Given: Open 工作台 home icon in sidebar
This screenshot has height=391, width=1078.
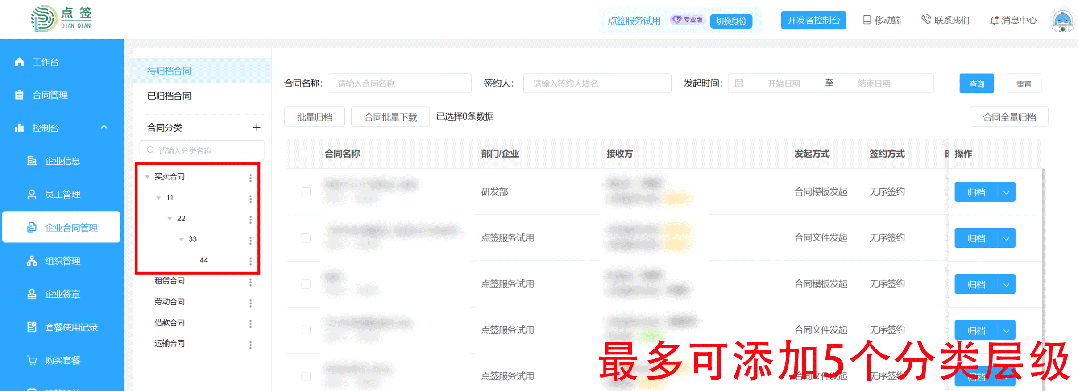Looking at the screenshot, I should [19, 62].
